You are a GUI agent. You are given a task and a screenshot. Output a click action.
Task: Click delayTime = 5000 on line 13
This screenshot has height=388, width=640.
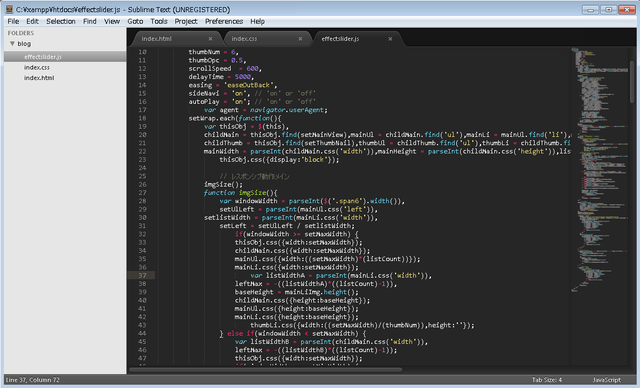(221, 77)
